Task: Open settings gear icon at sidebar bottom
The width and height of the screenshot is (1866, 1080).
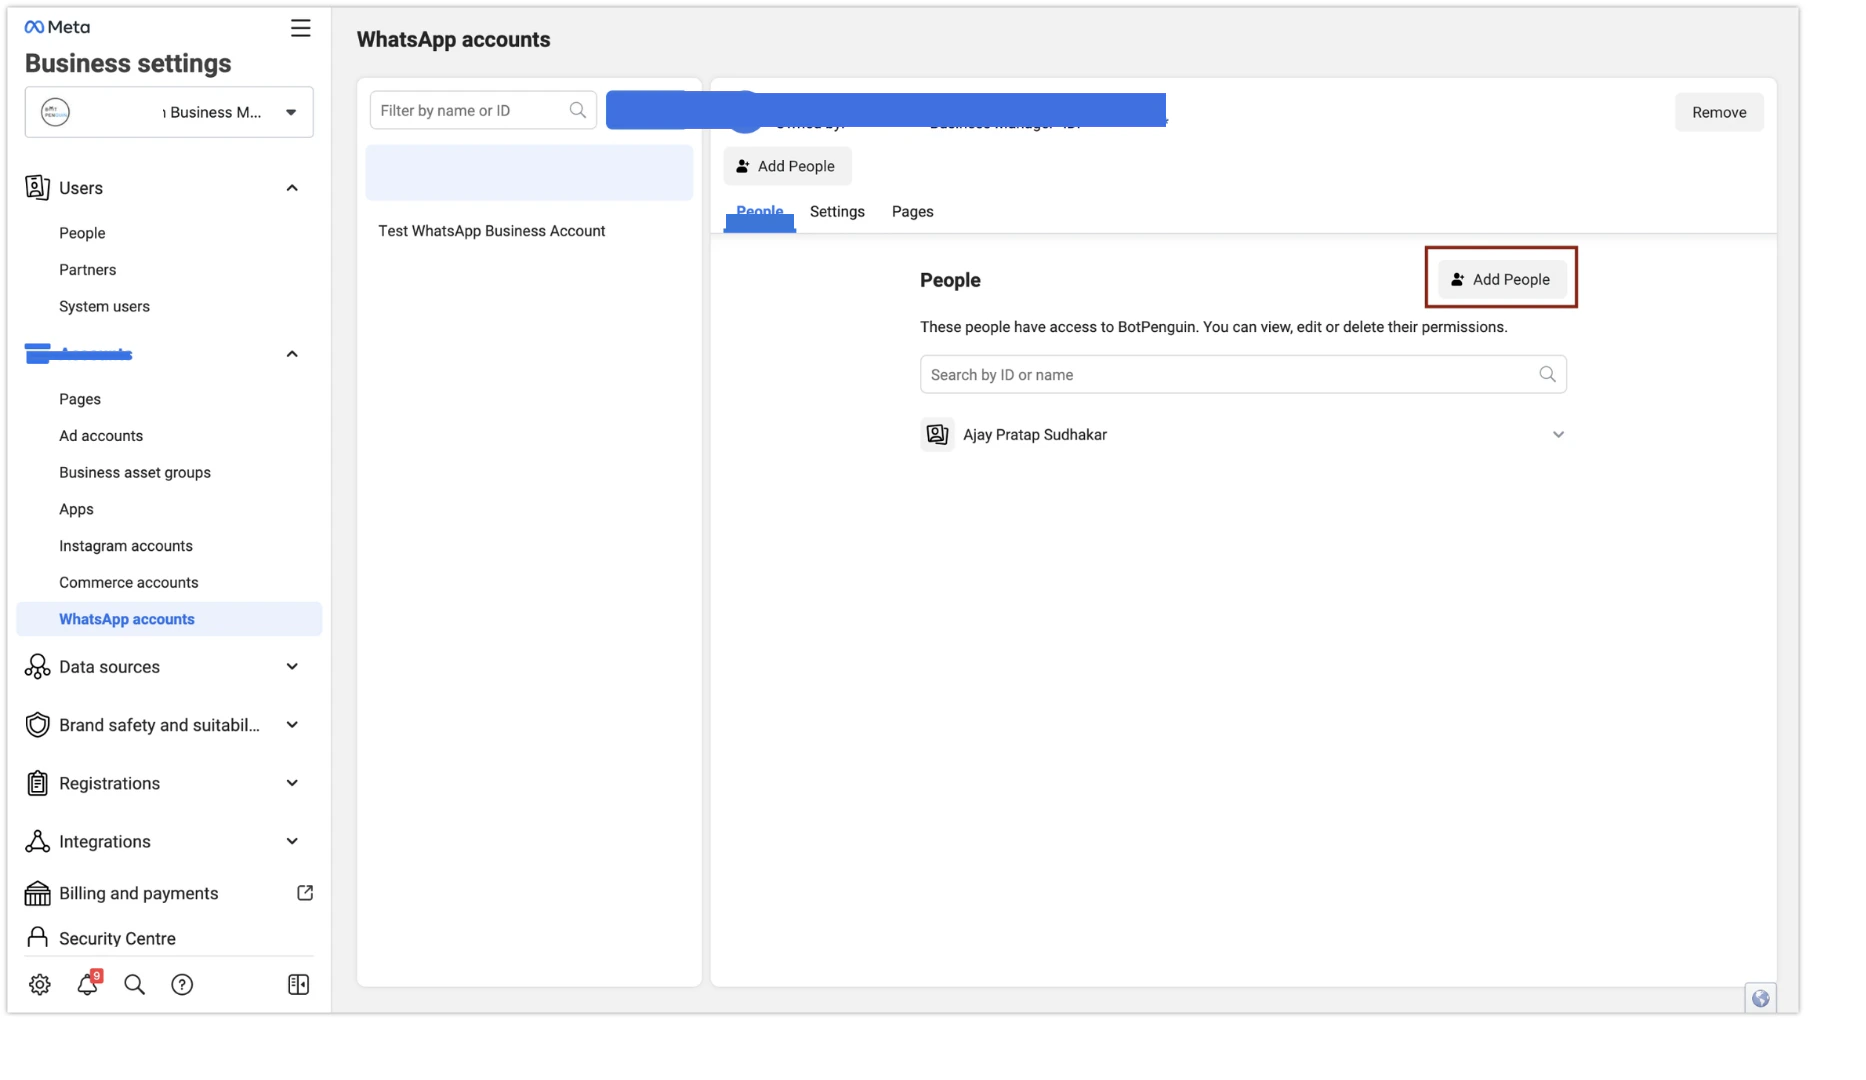Action: point(40,985)
